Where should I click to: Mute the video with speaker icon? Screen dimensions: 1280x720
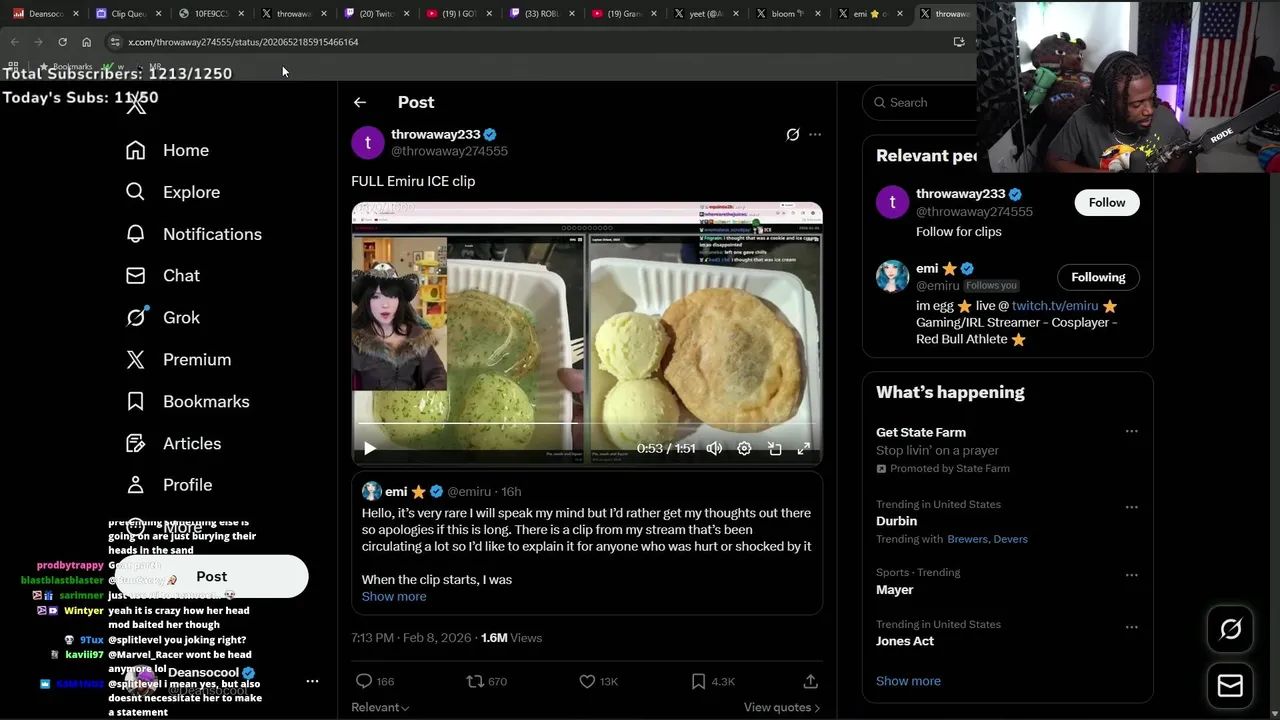coord(714,449)
